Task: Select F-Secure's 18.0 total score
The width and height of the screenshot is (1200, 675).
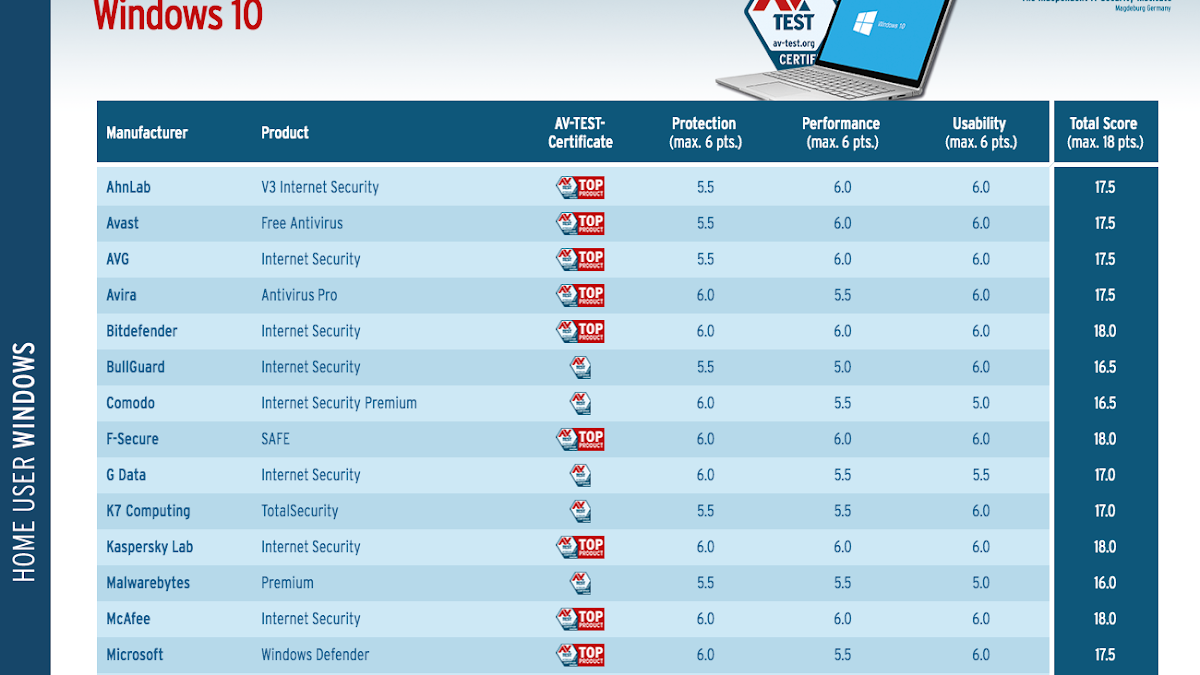Action: coord(1105,439)
